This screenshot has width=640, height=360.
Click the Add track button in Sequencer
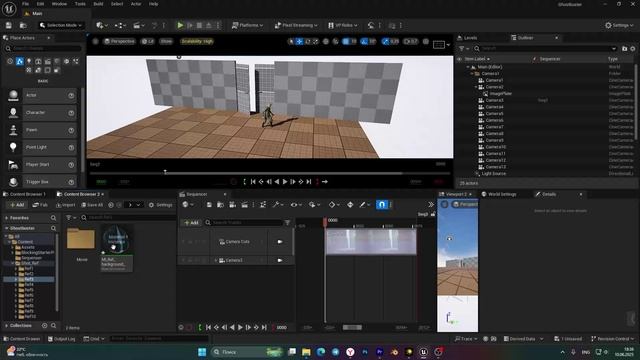tap(191, 222)
